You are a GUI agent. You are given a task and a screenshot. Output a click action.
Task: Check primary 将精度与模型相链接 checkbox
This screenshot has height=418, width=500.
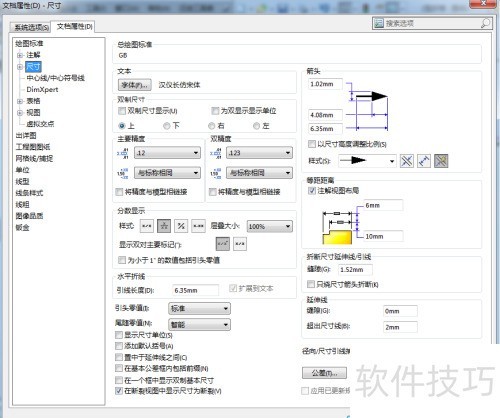coord(119,192)
